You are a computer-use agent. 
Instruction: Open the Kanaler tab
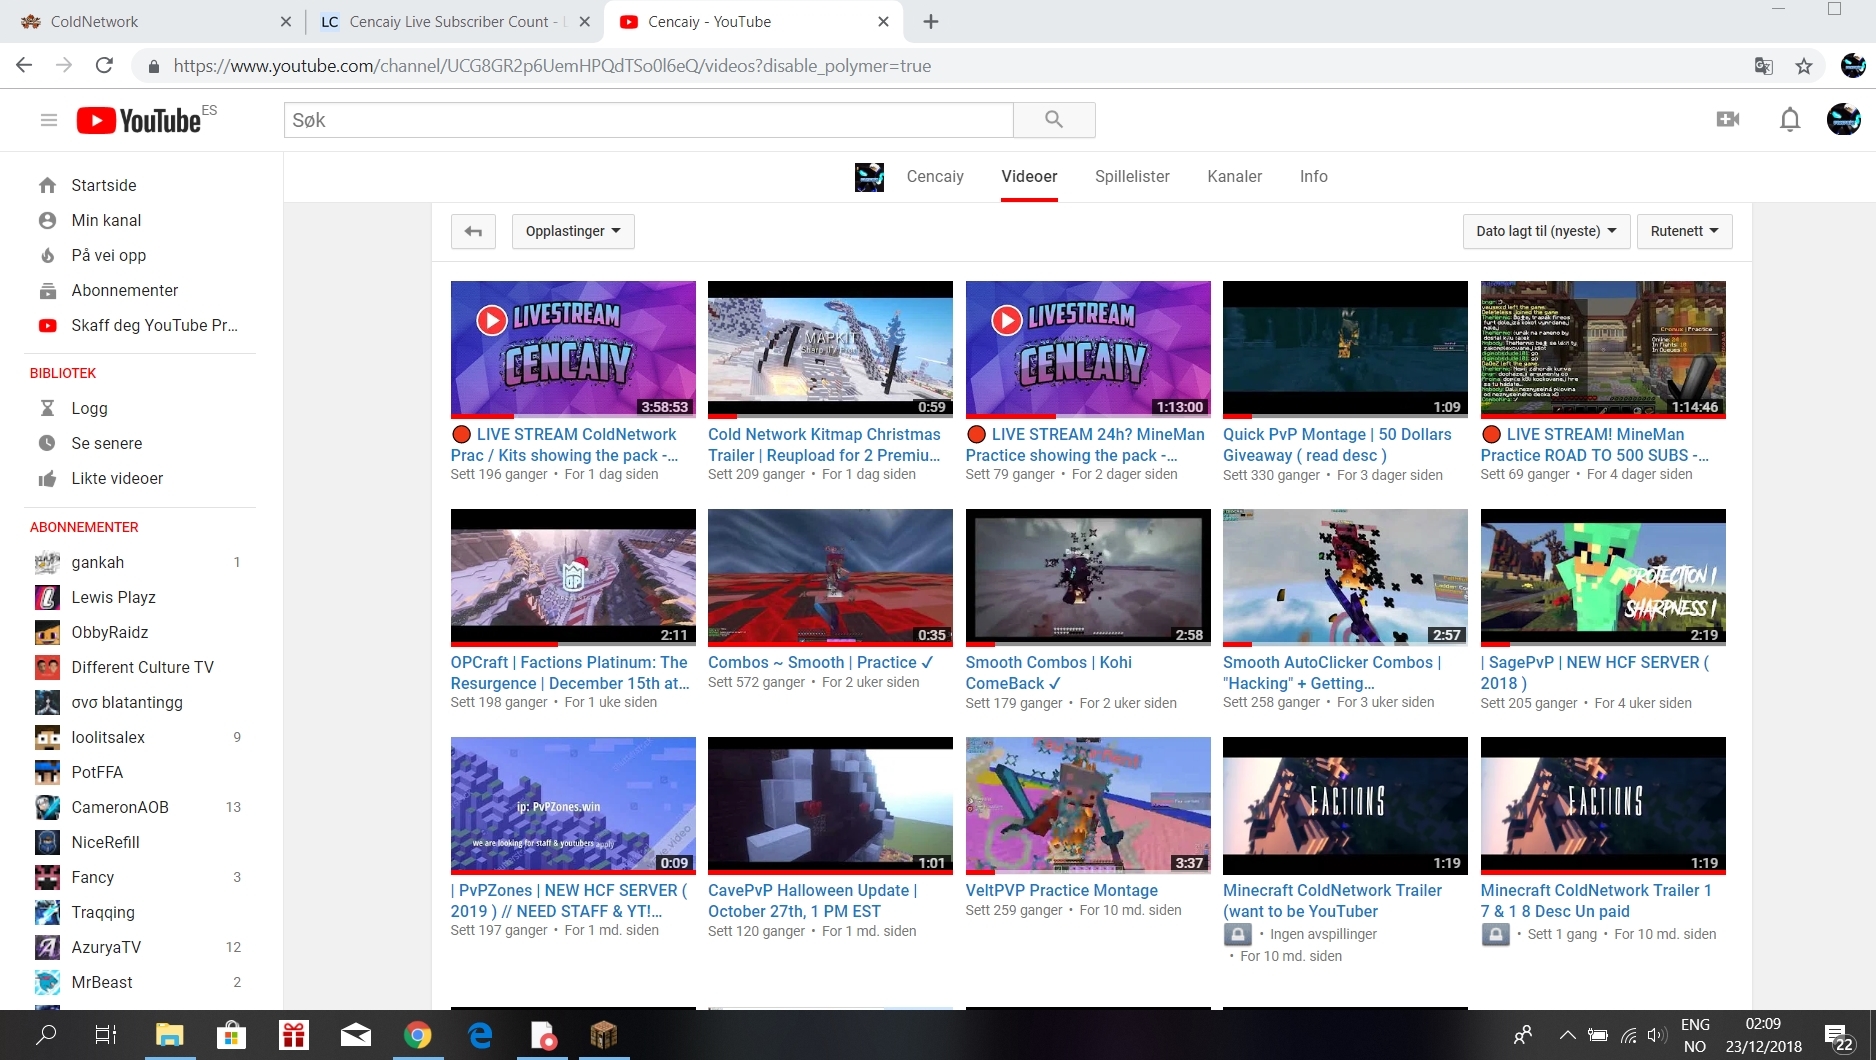click(x=1234, y=177)
